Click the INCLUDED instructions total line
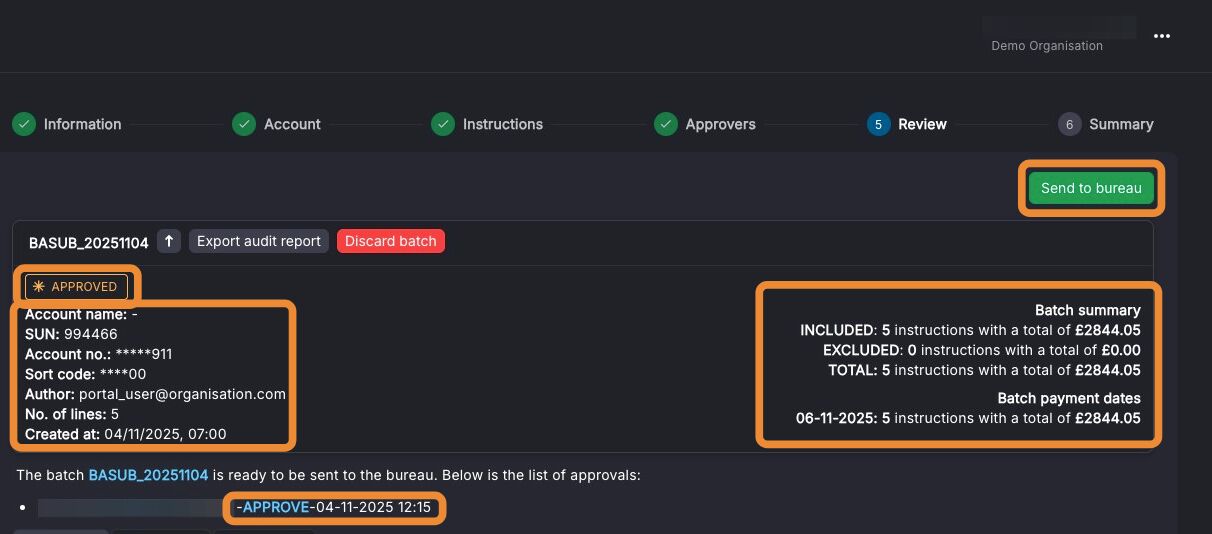This screenshot has height=534, width=1212. (x=971, y=330)
